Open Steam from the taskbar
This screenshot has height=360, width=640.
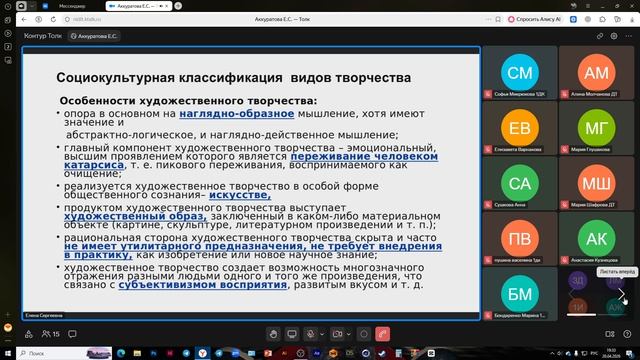(x=382, y=353)
